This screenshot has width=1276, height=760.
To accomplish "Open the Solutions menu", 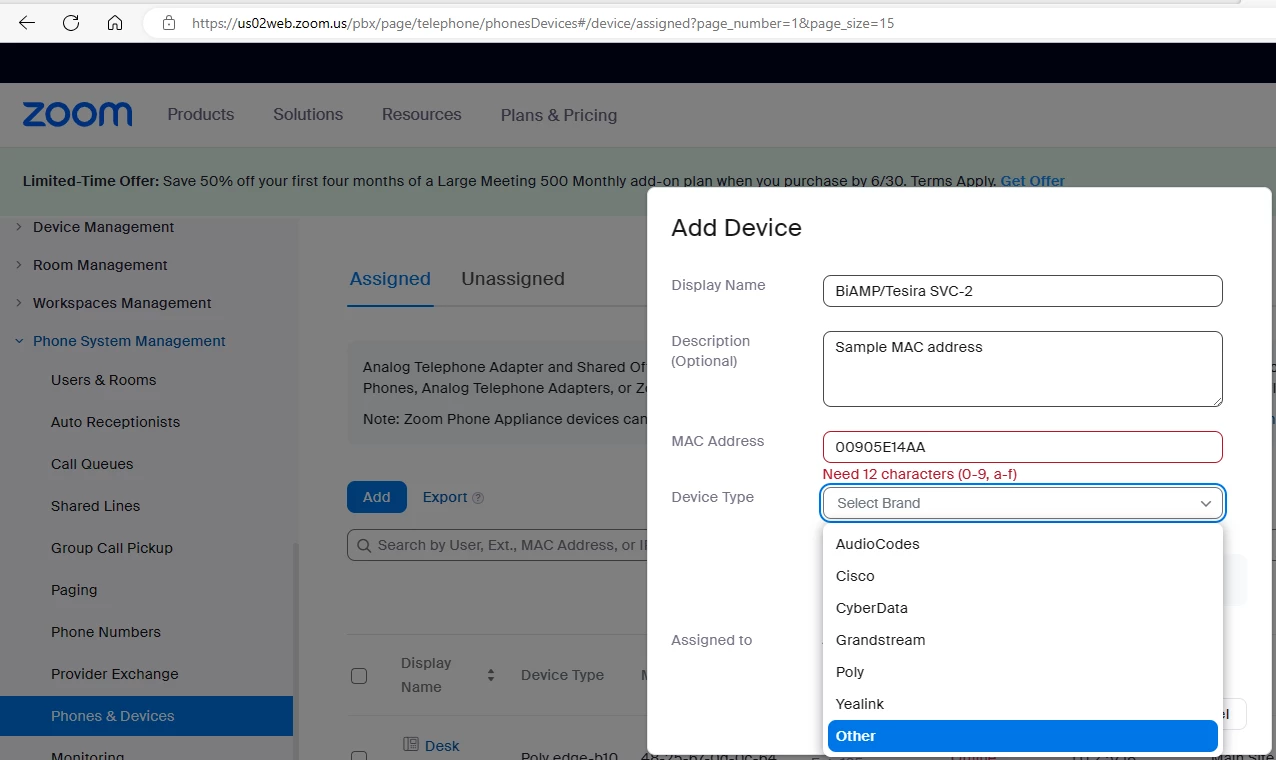I will [308, 114].
